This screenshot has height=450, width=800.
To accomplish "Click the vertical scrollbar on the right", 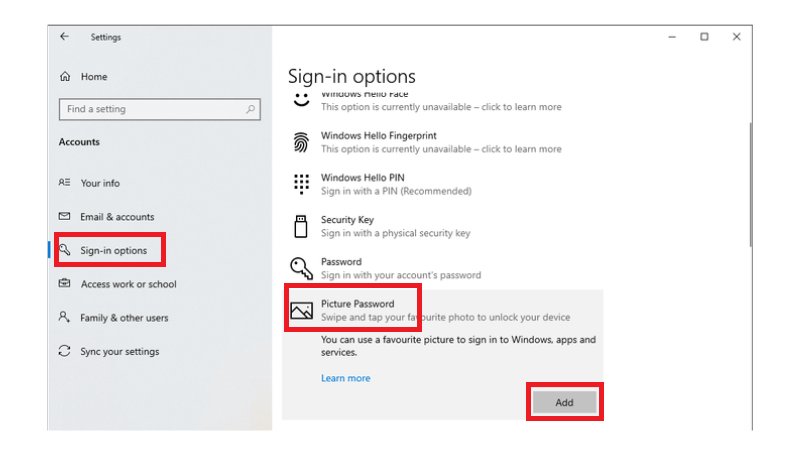I will 751,185.
